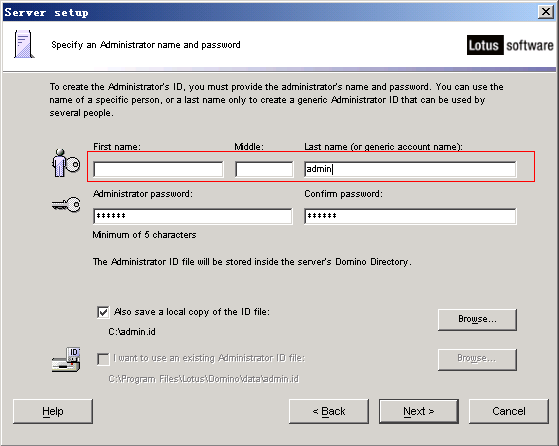Go Back to the previous setup step
Image resolution: width=559 pixels, height=446 pixels.
[x=329, y=411]
